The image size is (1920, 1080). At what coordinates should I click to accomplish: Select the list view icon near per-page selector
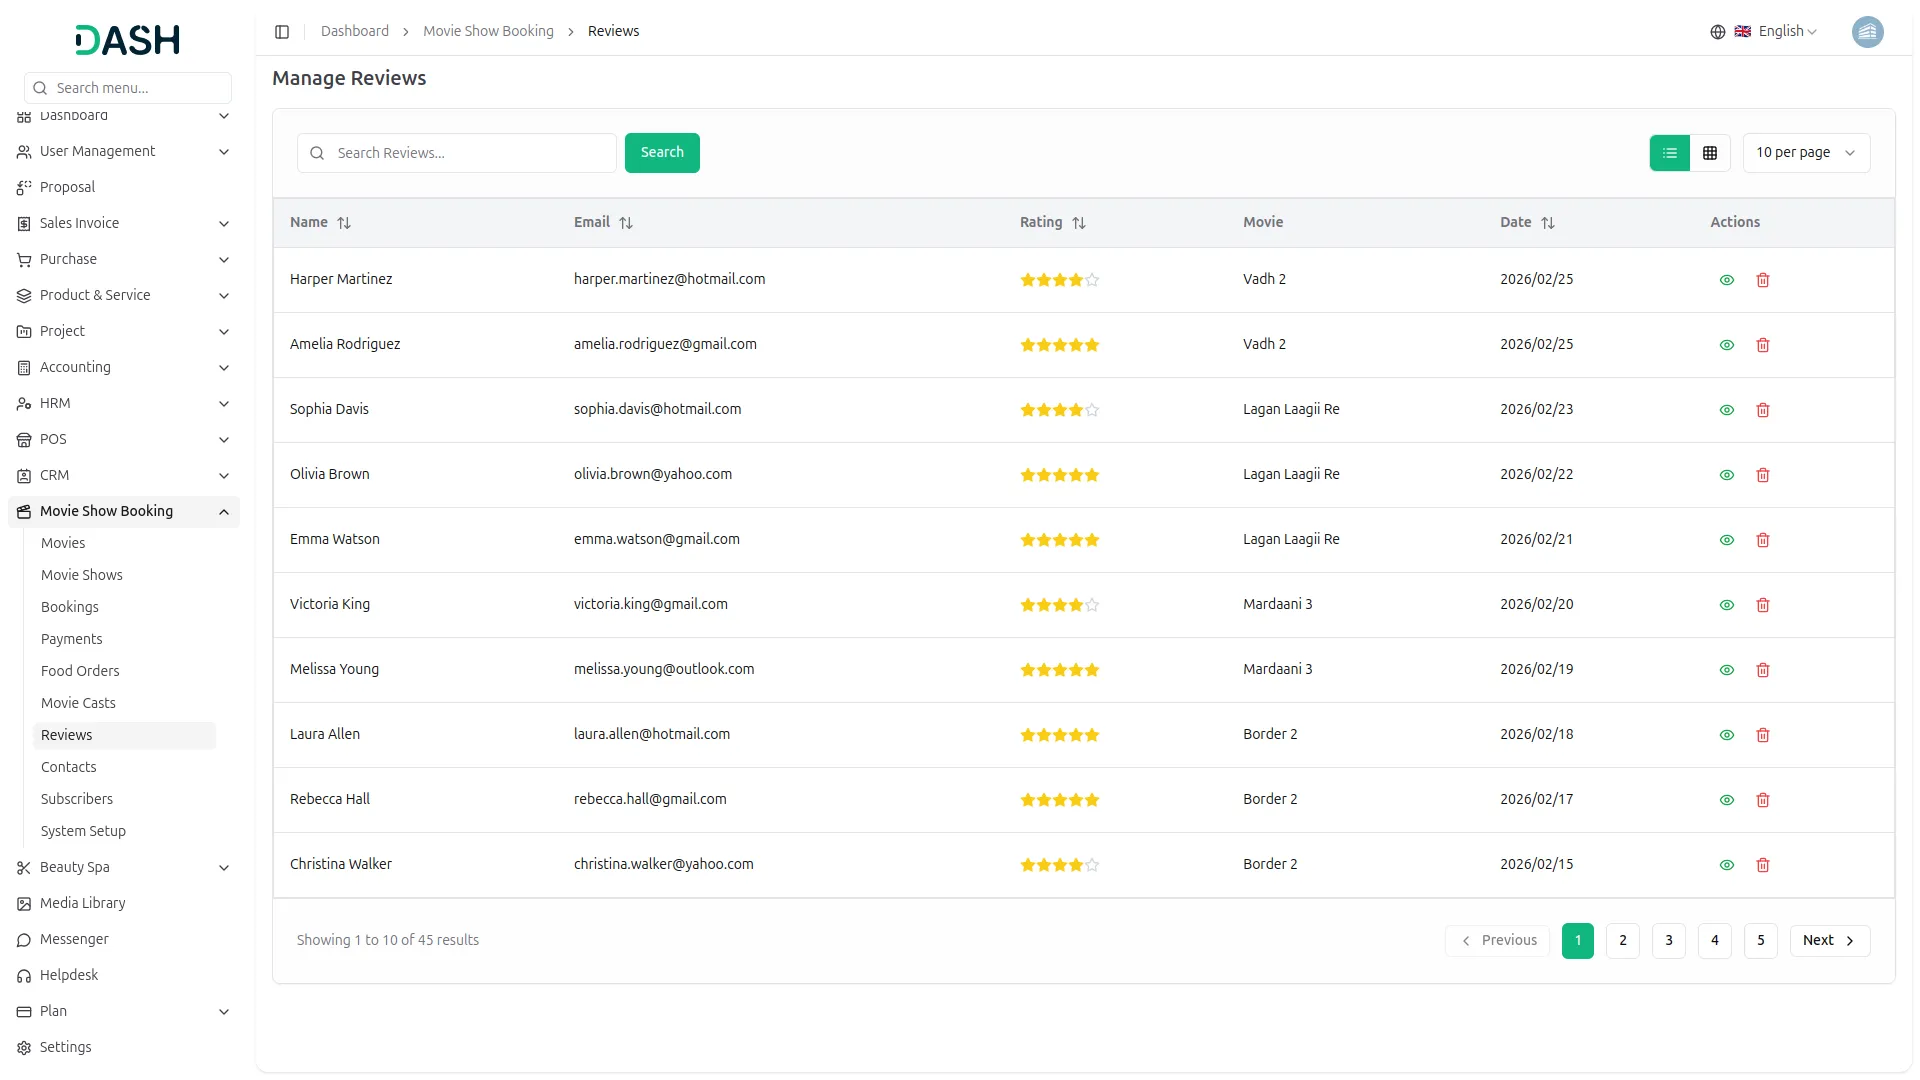point(1669,152)
